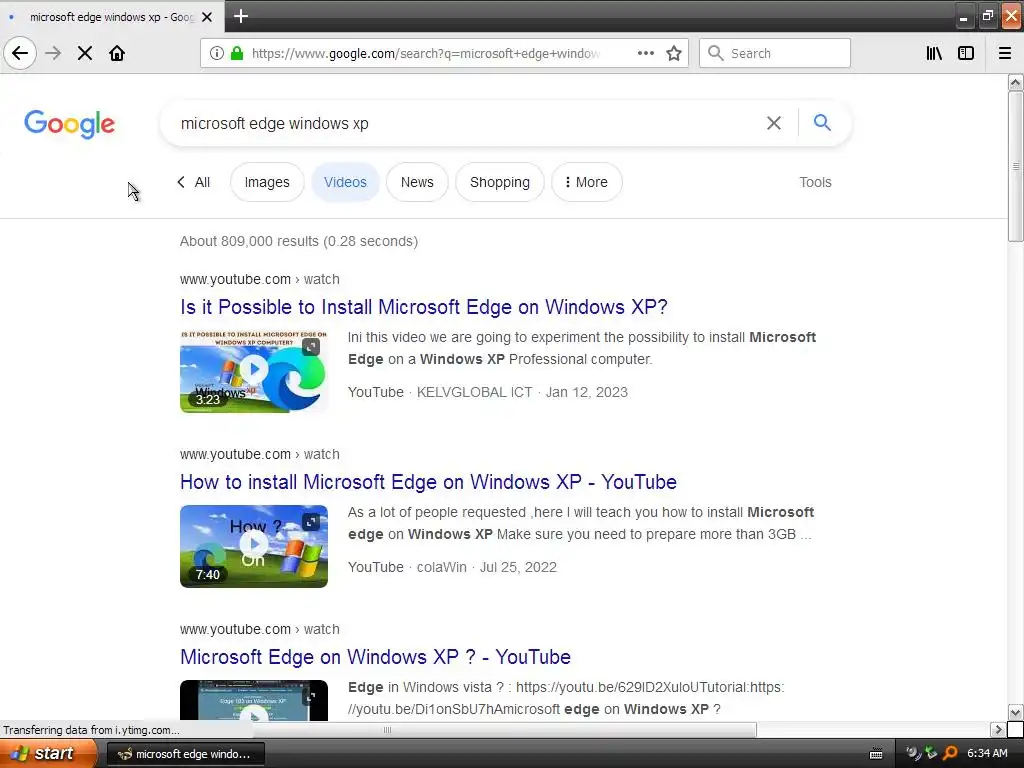Play the 3:23 video thumbnail

coord(254,370)
